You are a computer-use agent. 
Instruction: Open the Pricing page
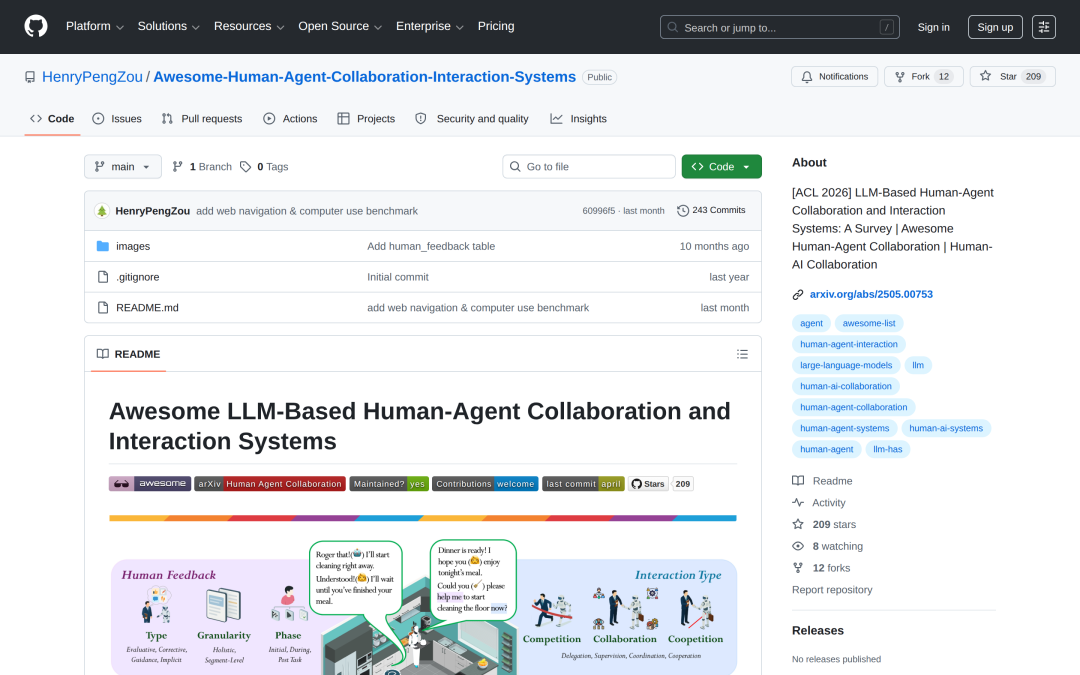click(x=496, y=26)
